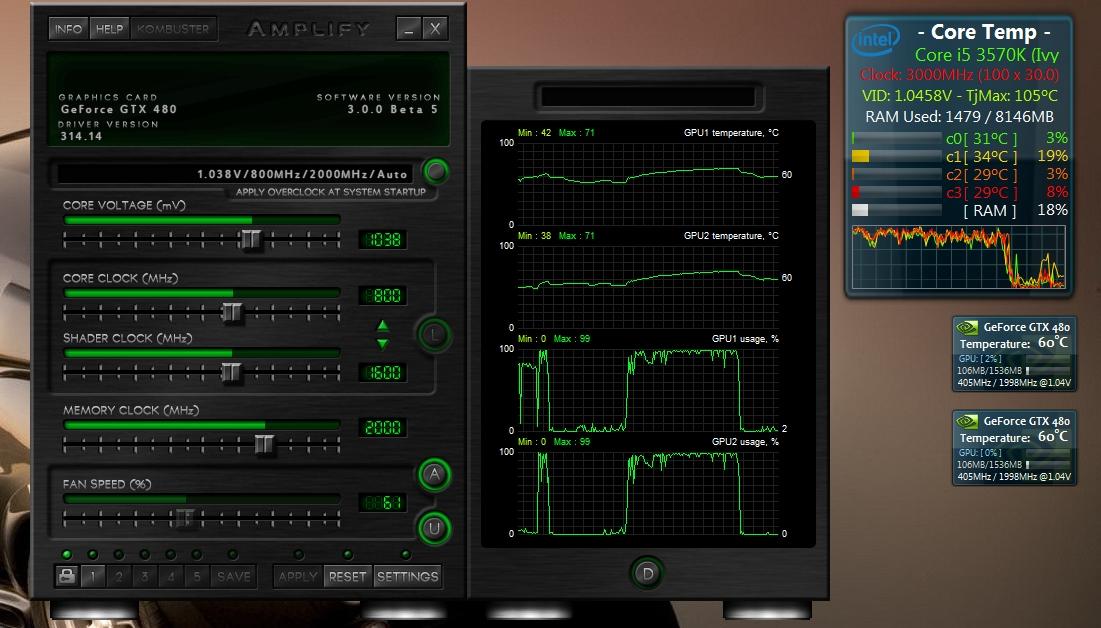Click the driver version 314.14 text

point(81,136)
